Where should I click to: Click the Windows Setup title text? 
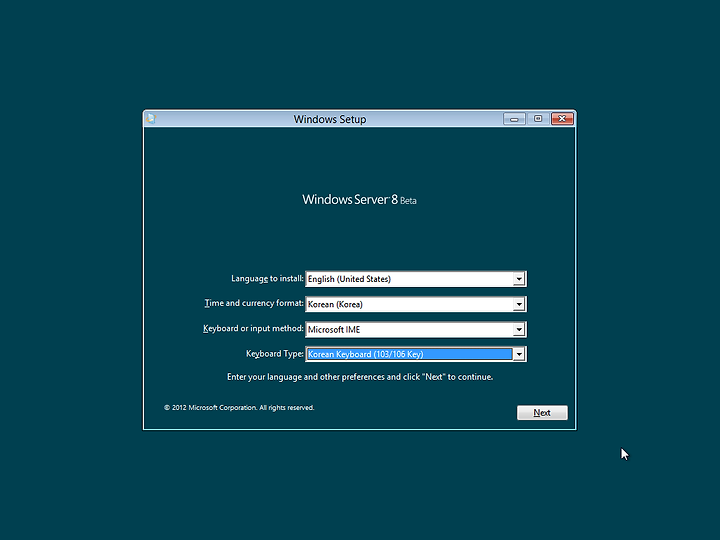point(330,119)
